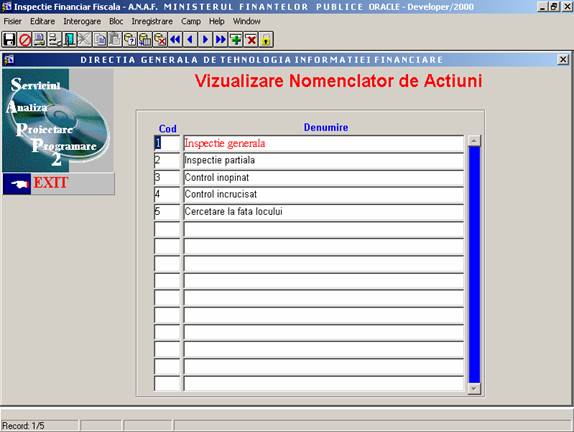This screenshot has width=574, height=432.
Task: Select the Control inopinat denumire field
Action: click(324, 178)
